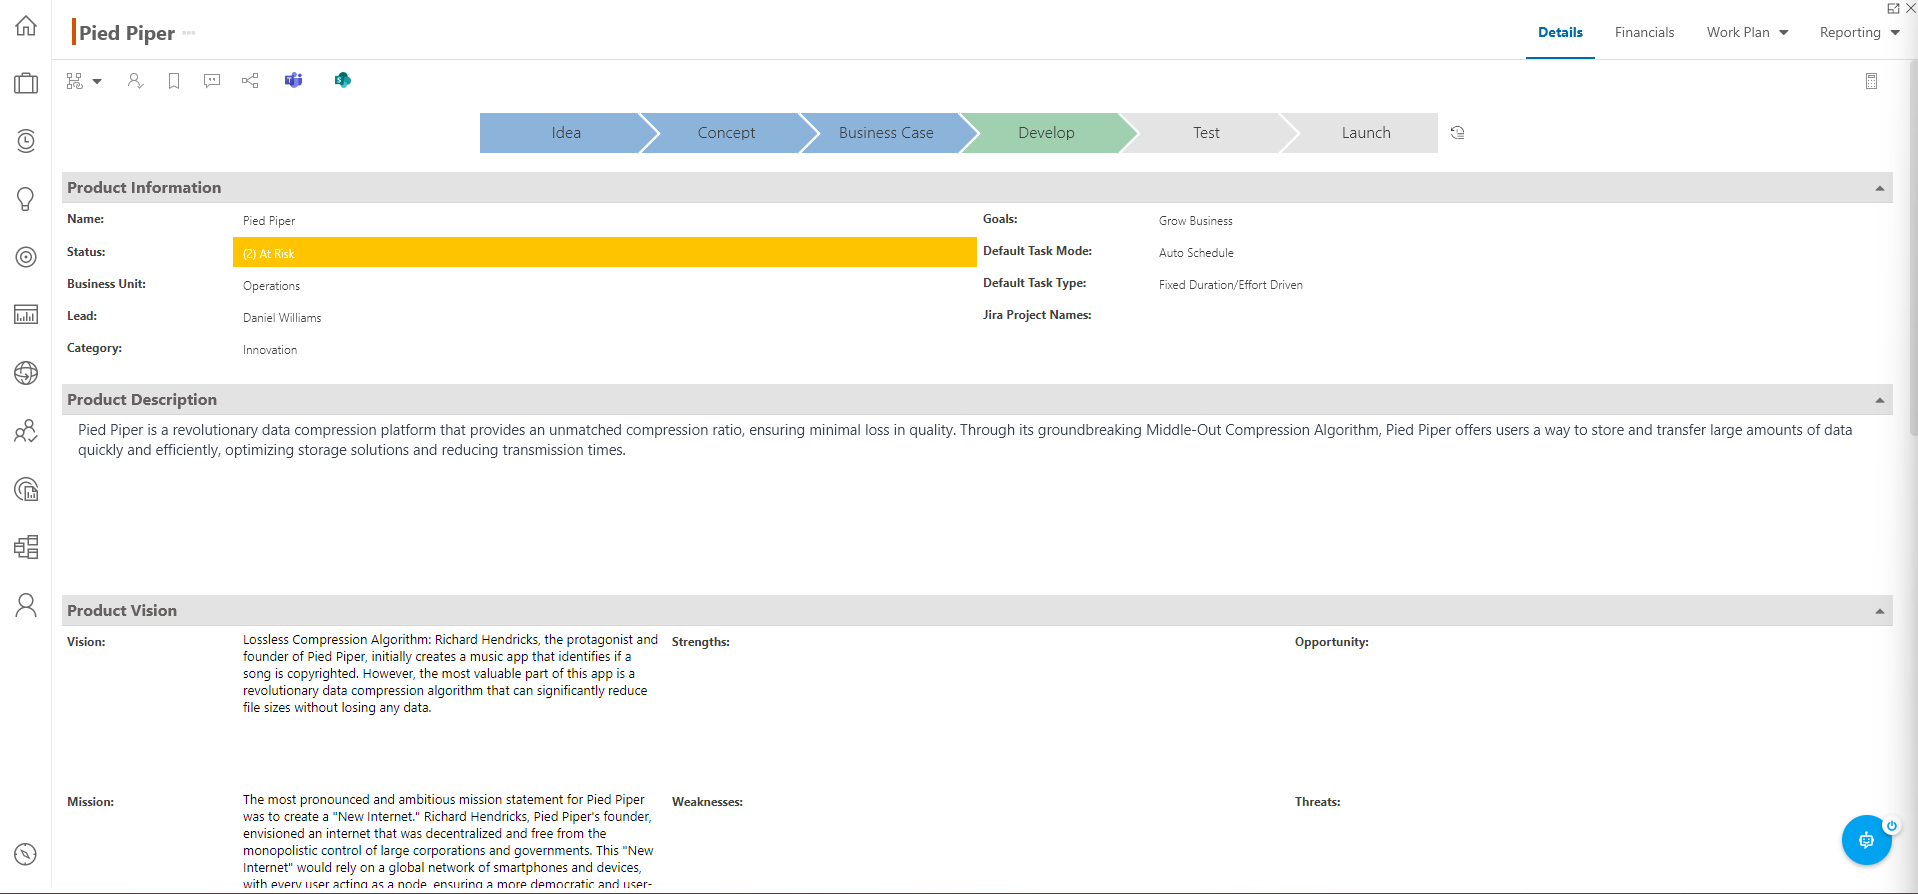Click Fixed Duration/Effort Driven value
The height and width of the screenshot is (894, 1918).
click(1231, 285)
